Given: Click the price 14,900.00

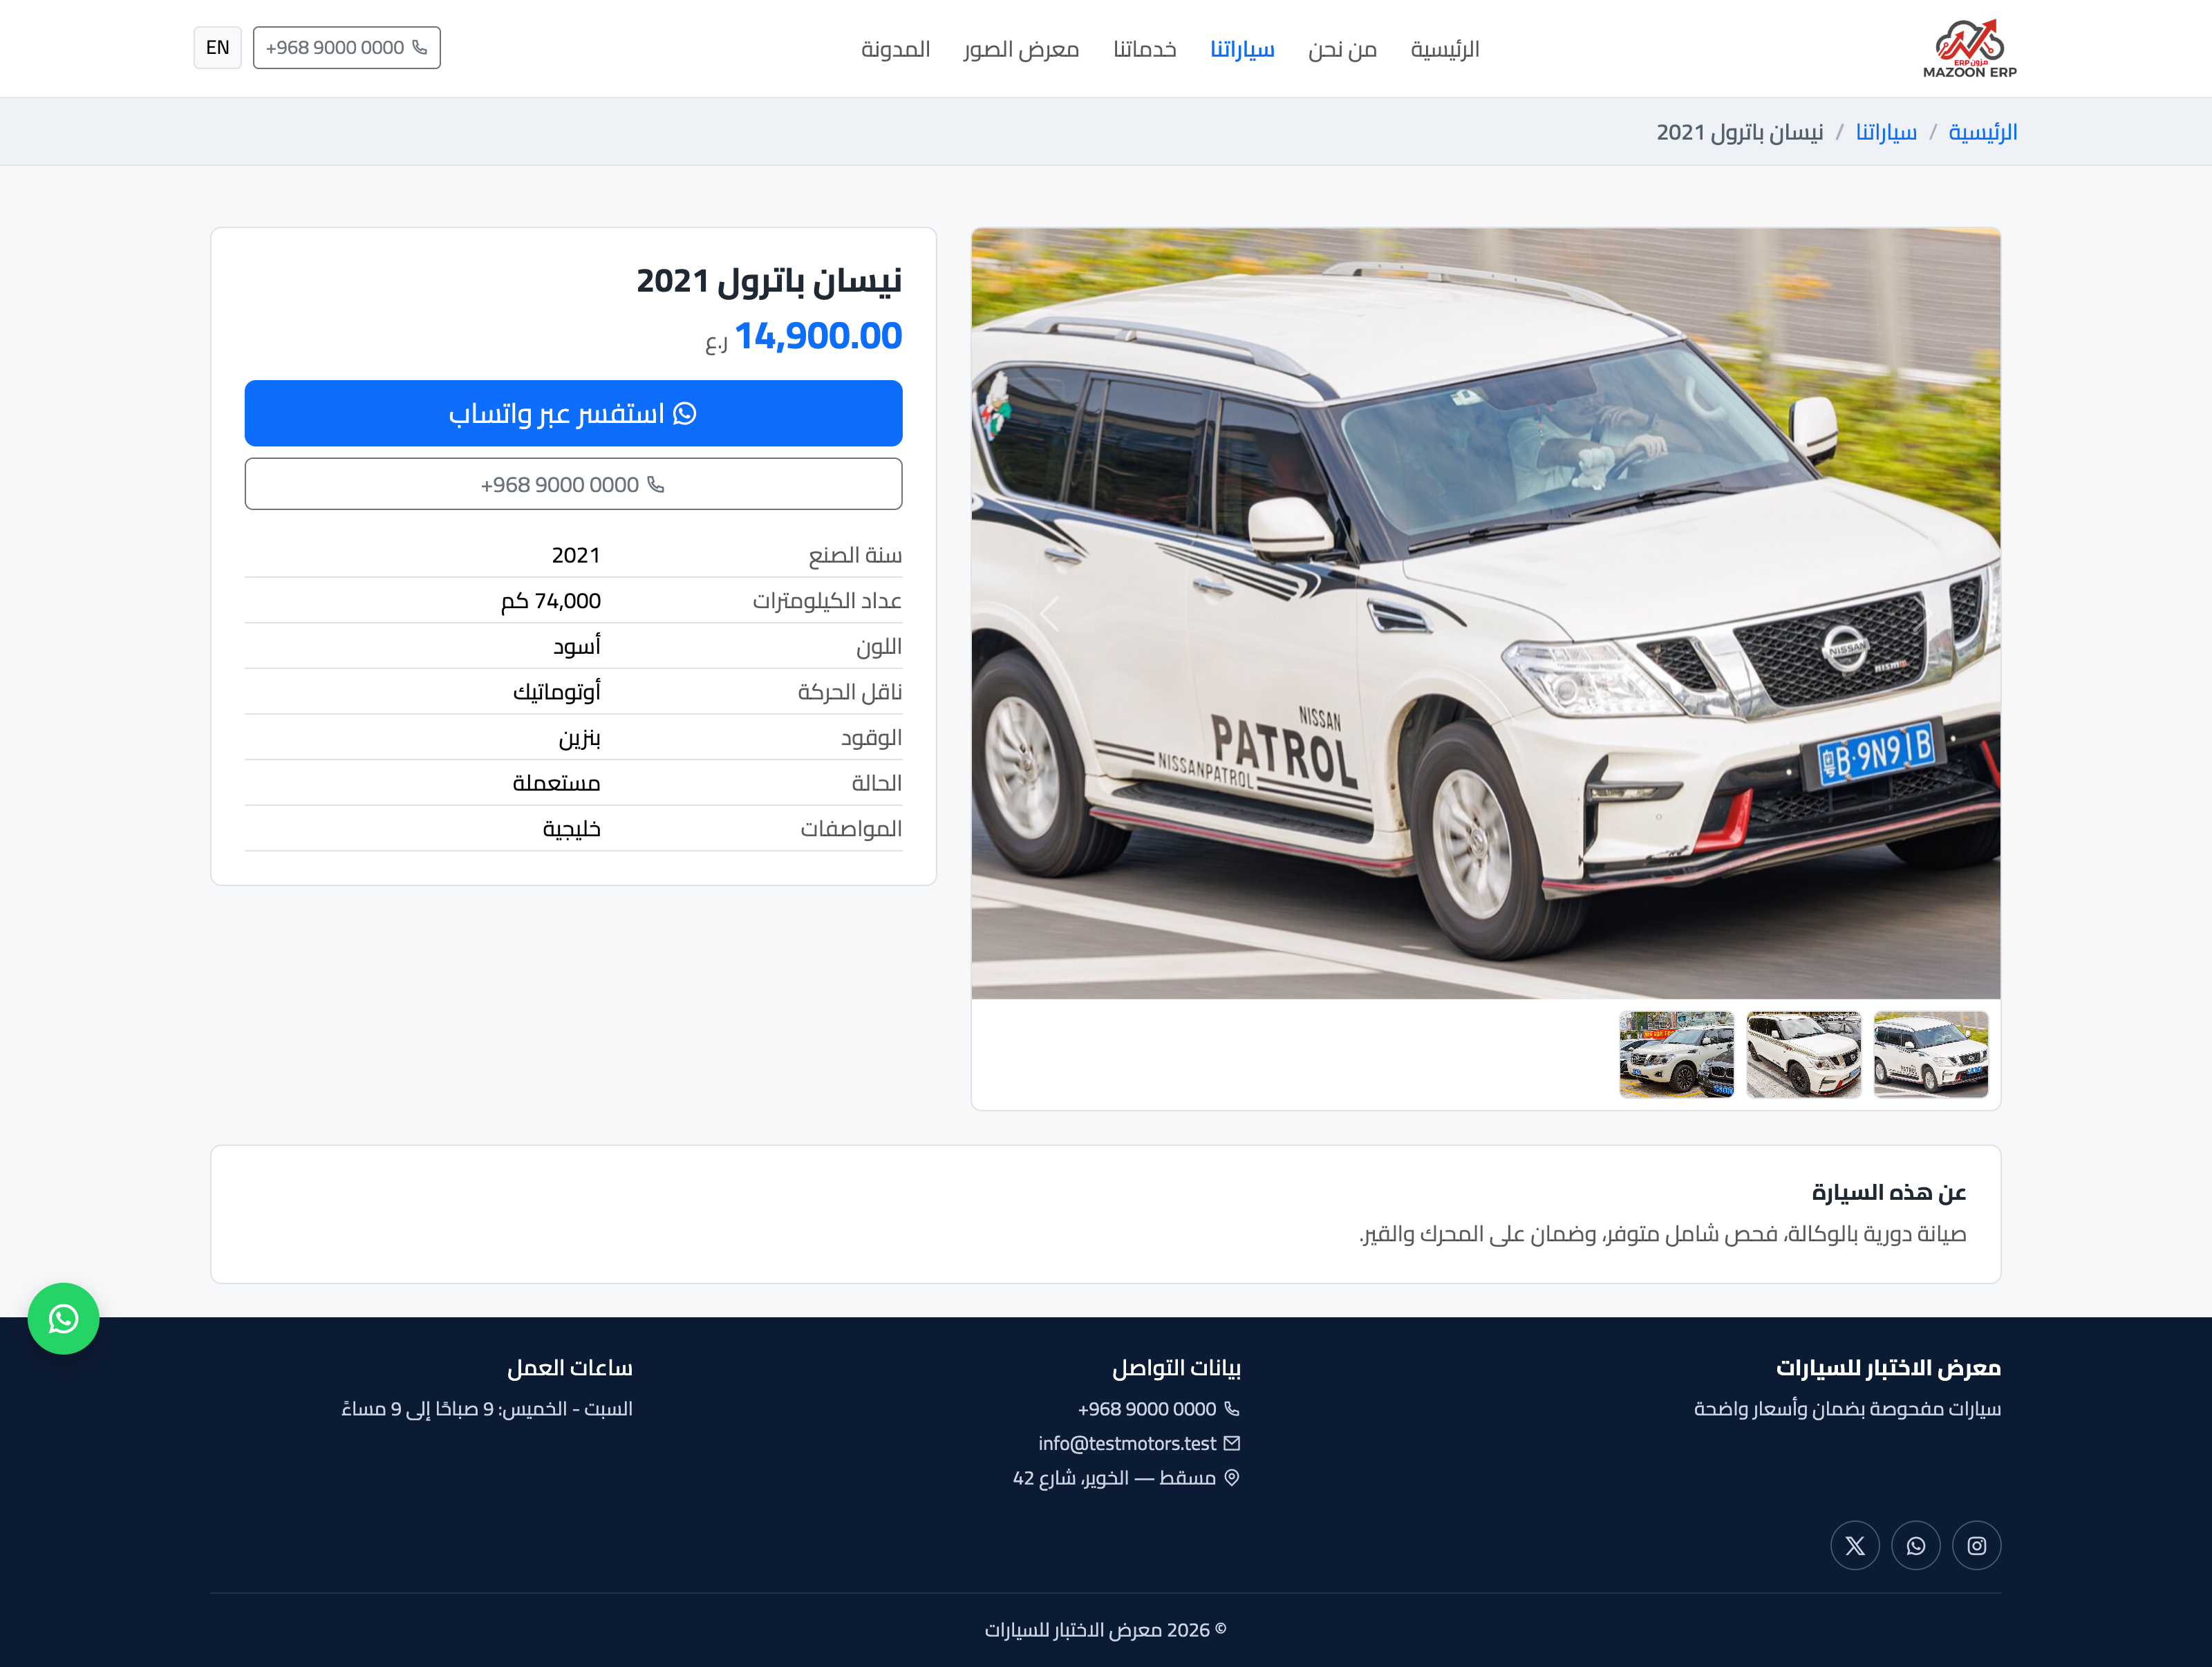Looking at the screenshot, I should point(818,336).
